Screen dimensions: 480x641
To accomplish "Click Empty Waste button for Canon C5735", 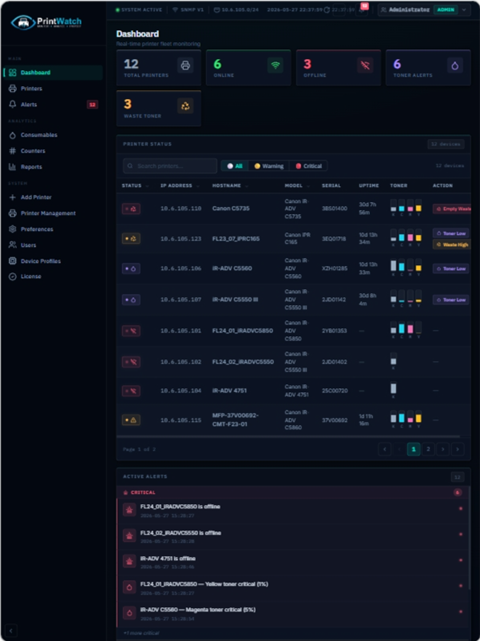I will pos(452,209).
